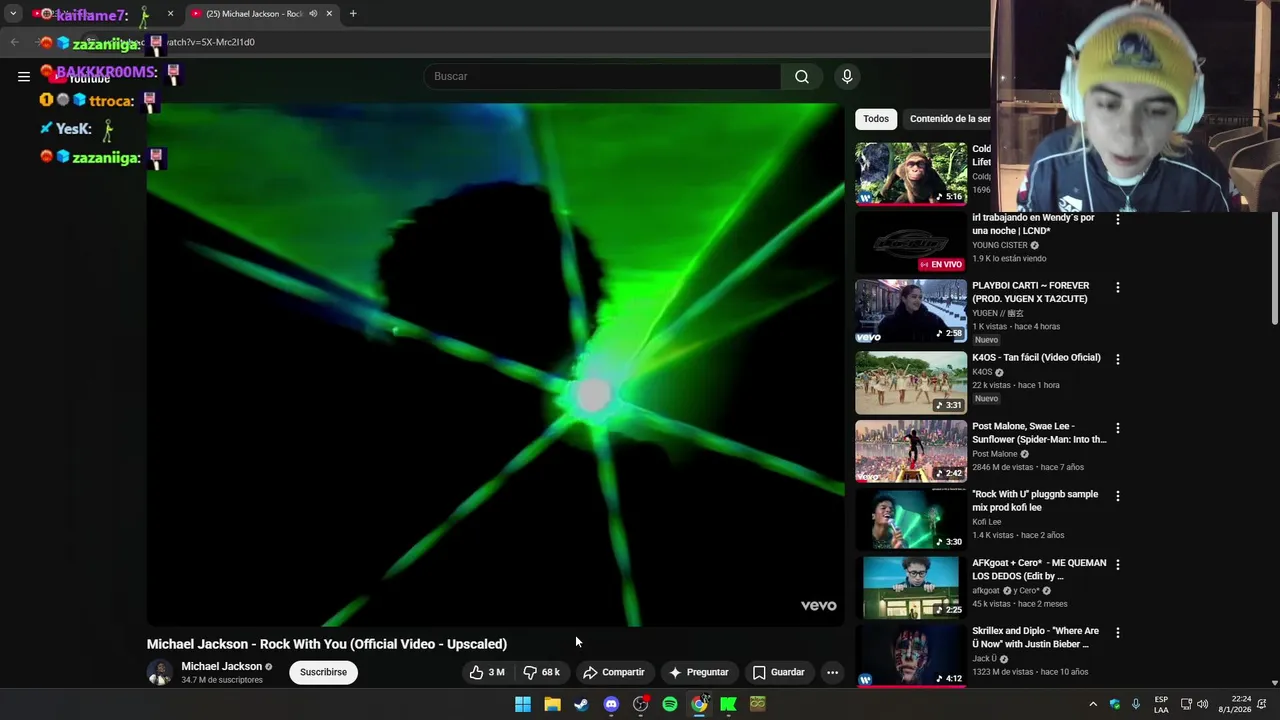
Task: Open options menu for K4OS Tan fácil video
Action: coord(1118,359)
